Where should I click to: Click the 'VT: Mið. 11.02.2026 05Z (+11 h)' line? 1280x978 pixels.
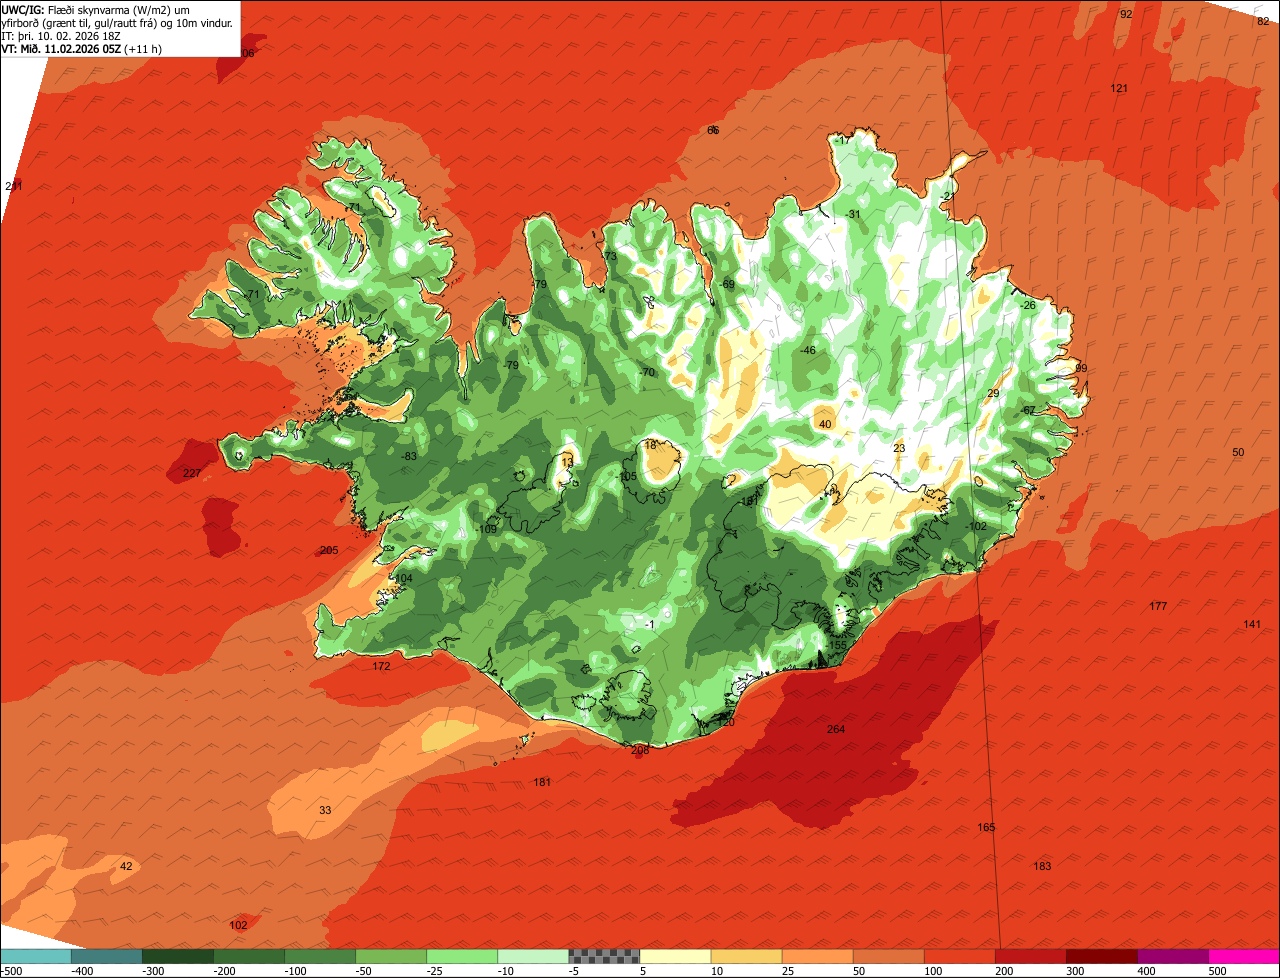coord(82,48)
